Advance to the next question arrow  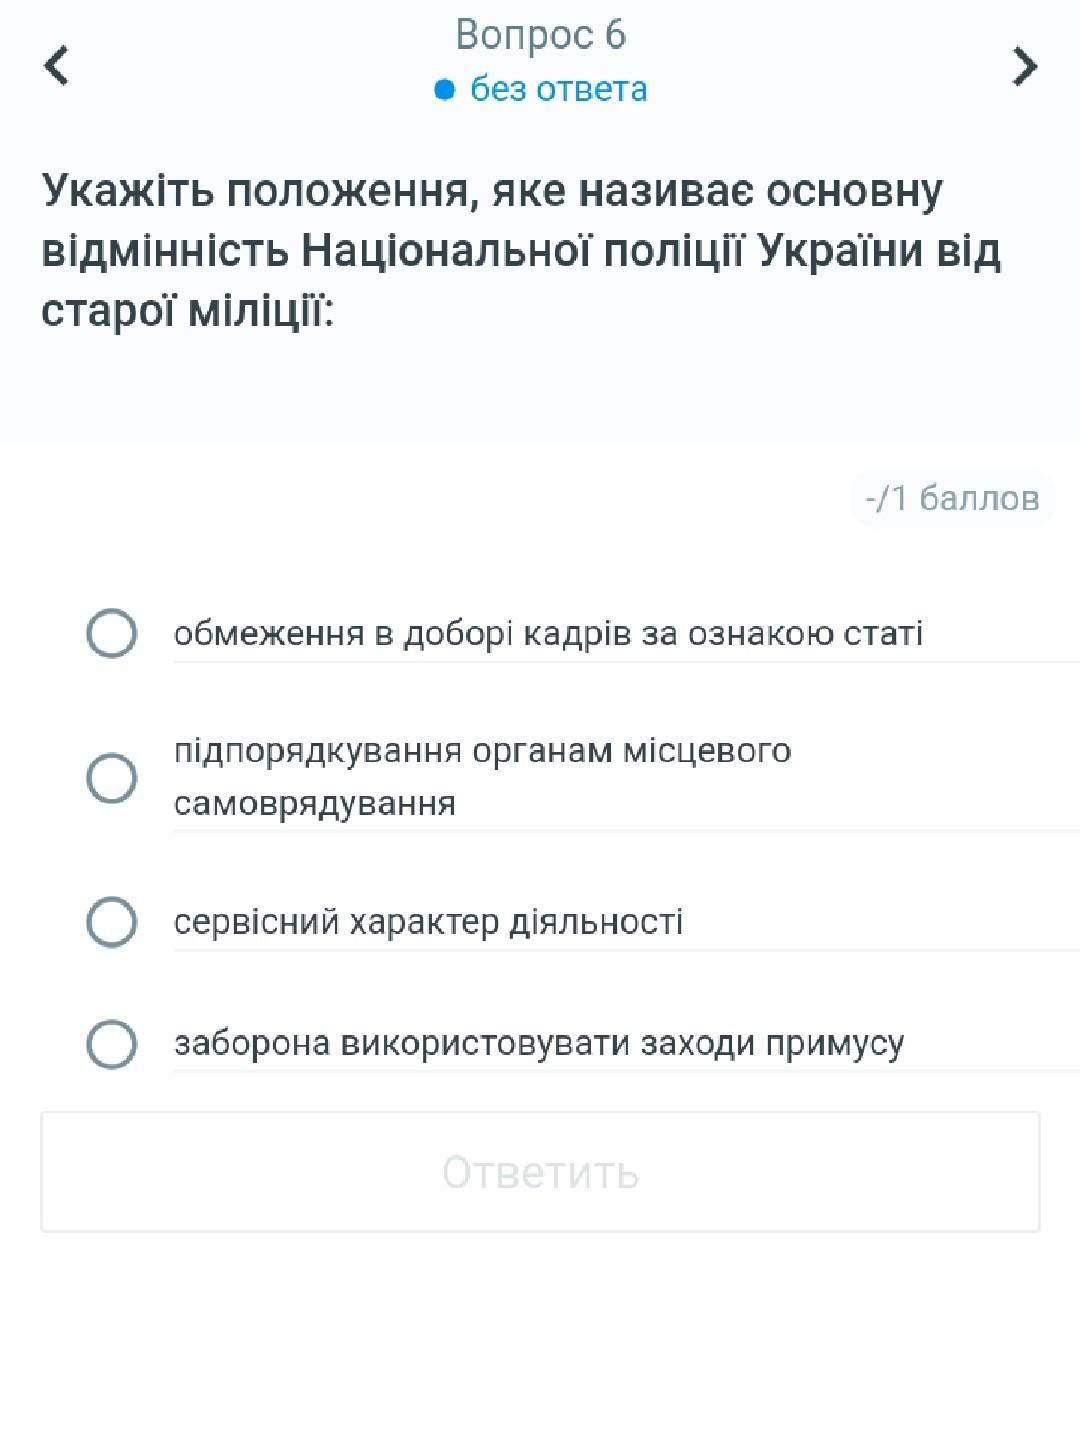tap(1024, 66)
